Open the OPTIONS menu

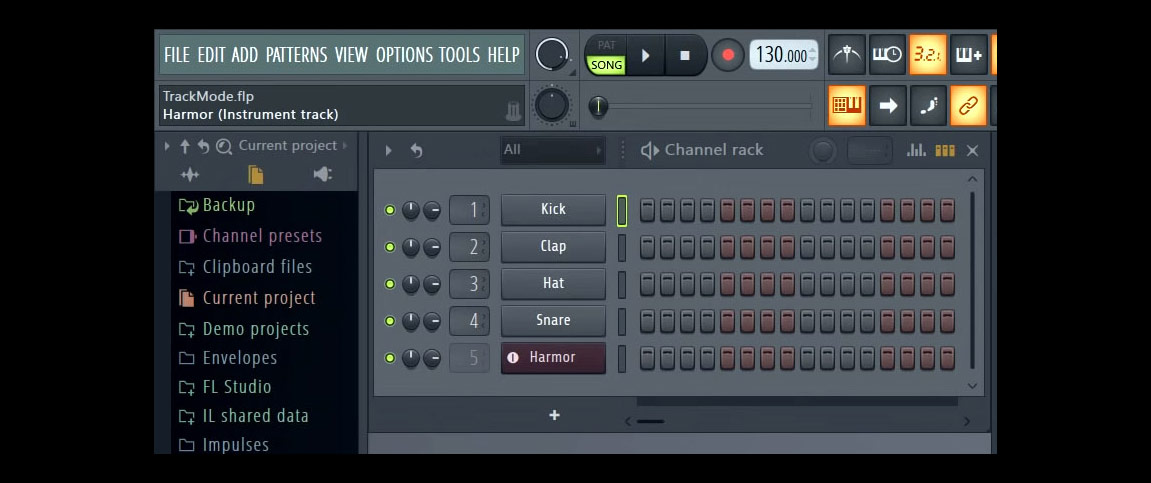404,55
